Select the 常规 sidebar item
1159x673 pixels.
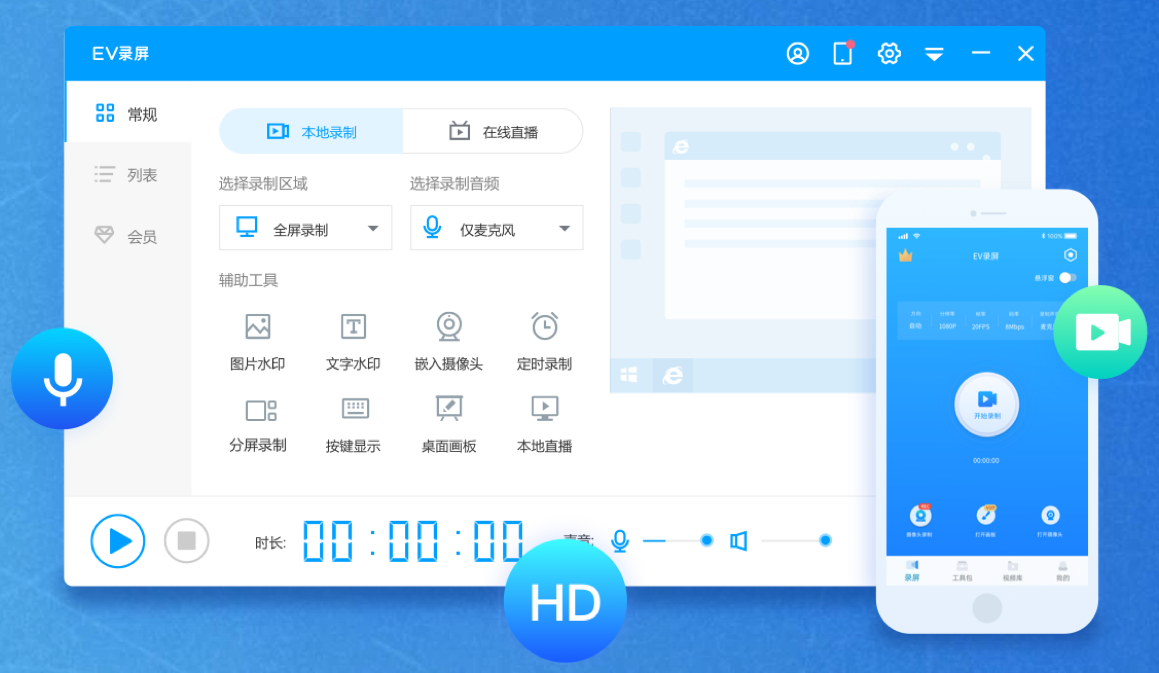128,113
